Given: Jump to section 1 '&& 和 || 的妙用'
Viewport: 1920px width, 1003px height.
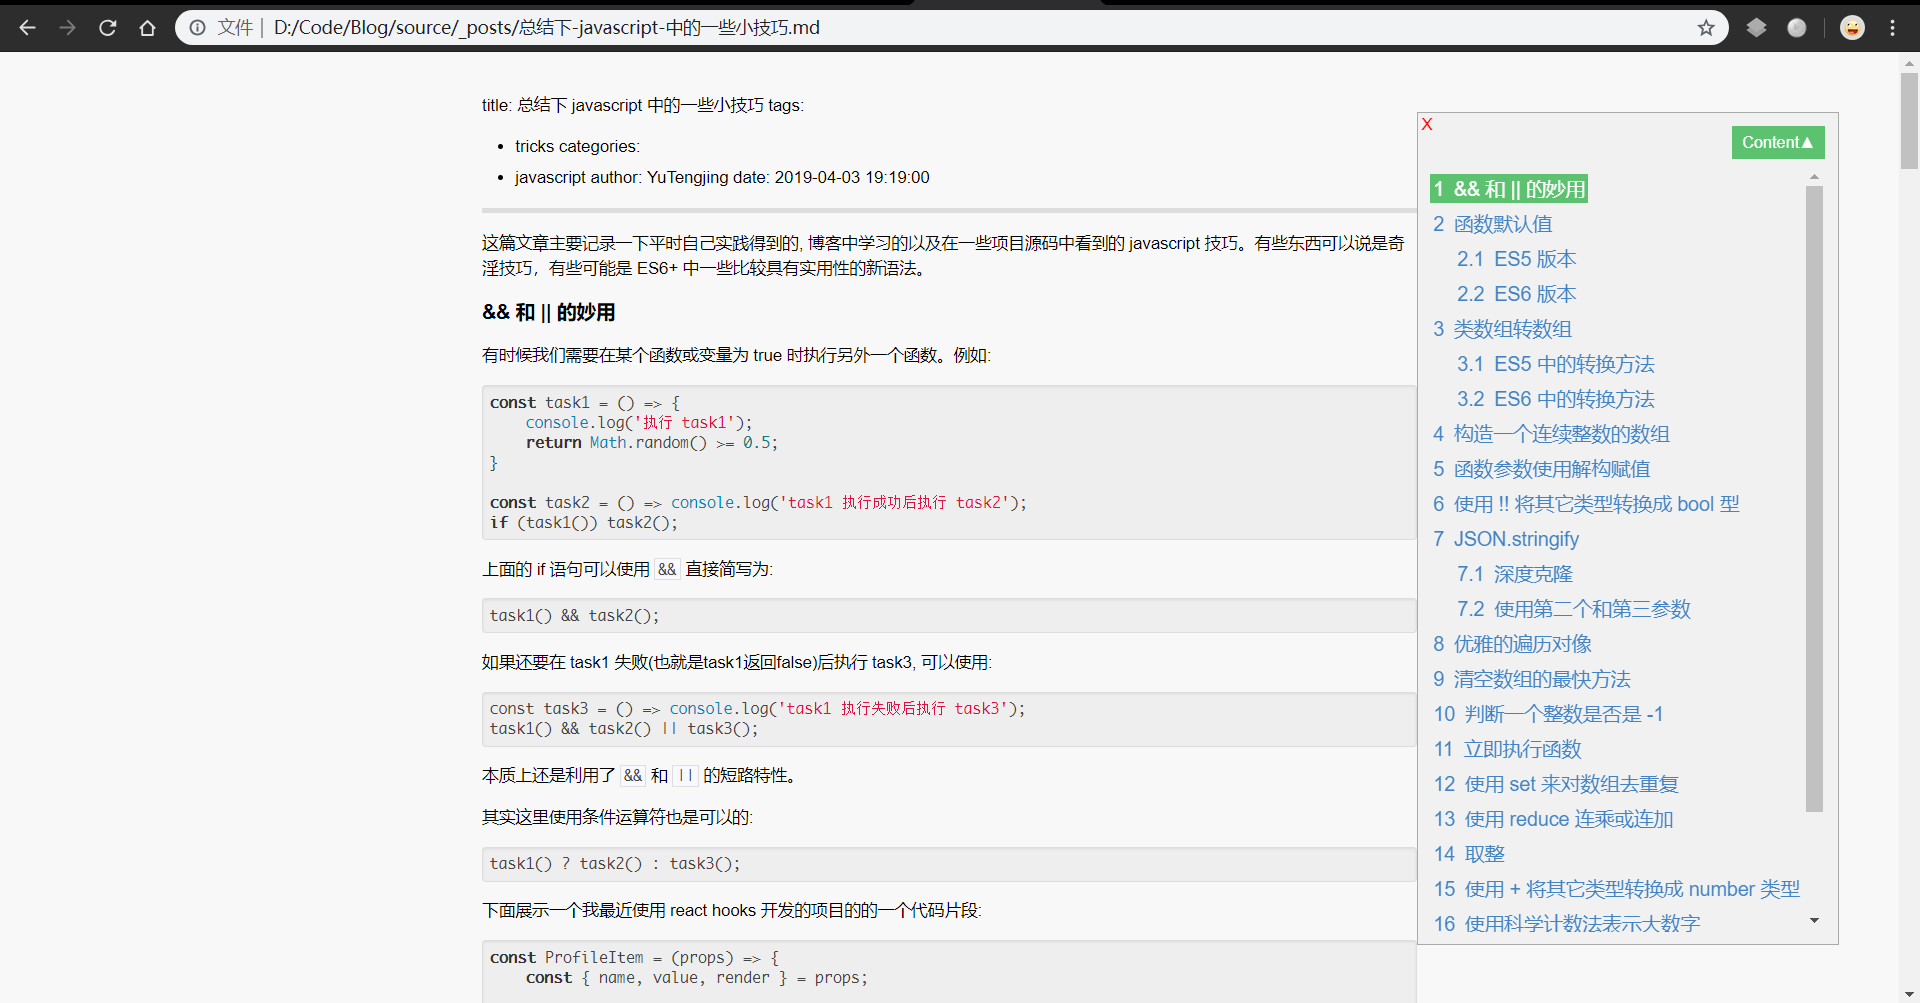Looking at the screenshot, I should click(1509, 189).
